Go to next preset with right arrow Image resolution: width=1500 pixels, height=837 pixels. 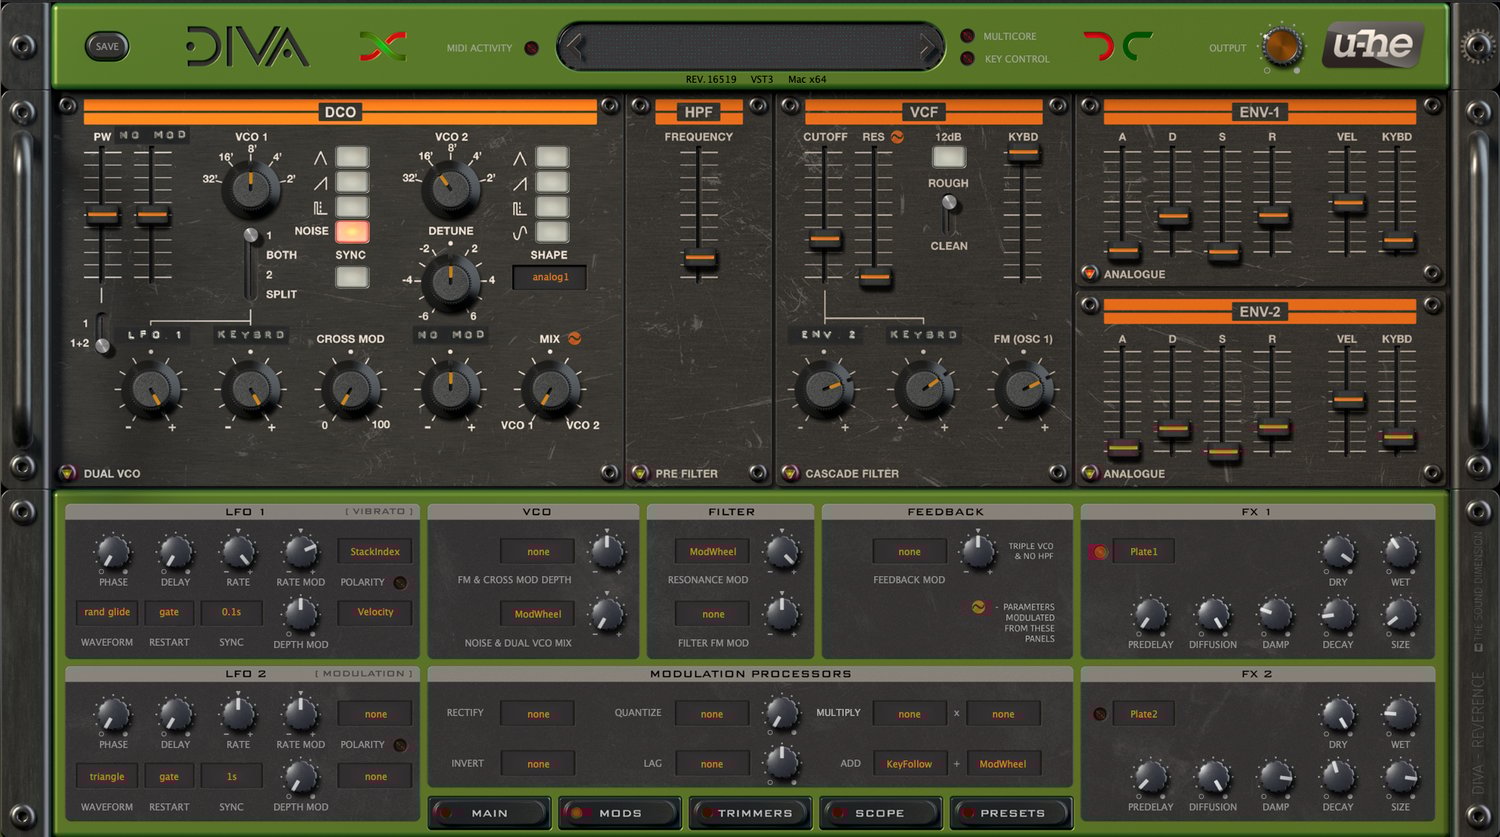point(929,47)
